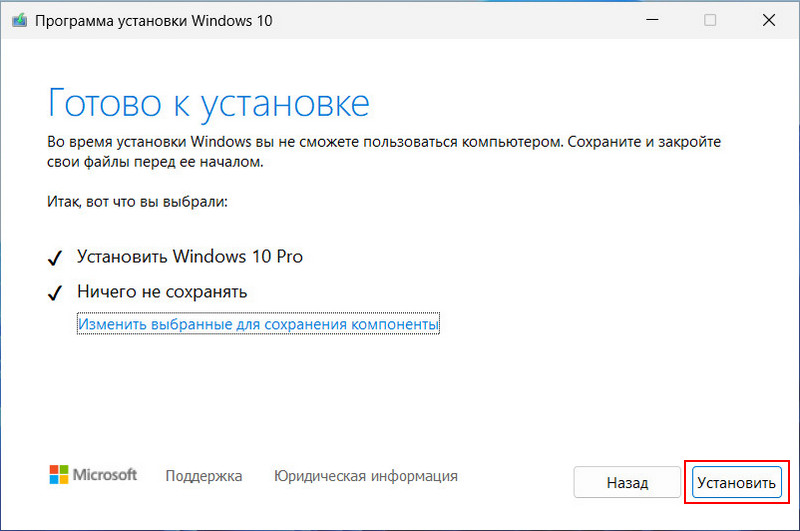Go back with the Назад button
The image size is (800, 531).
point(627,482)
